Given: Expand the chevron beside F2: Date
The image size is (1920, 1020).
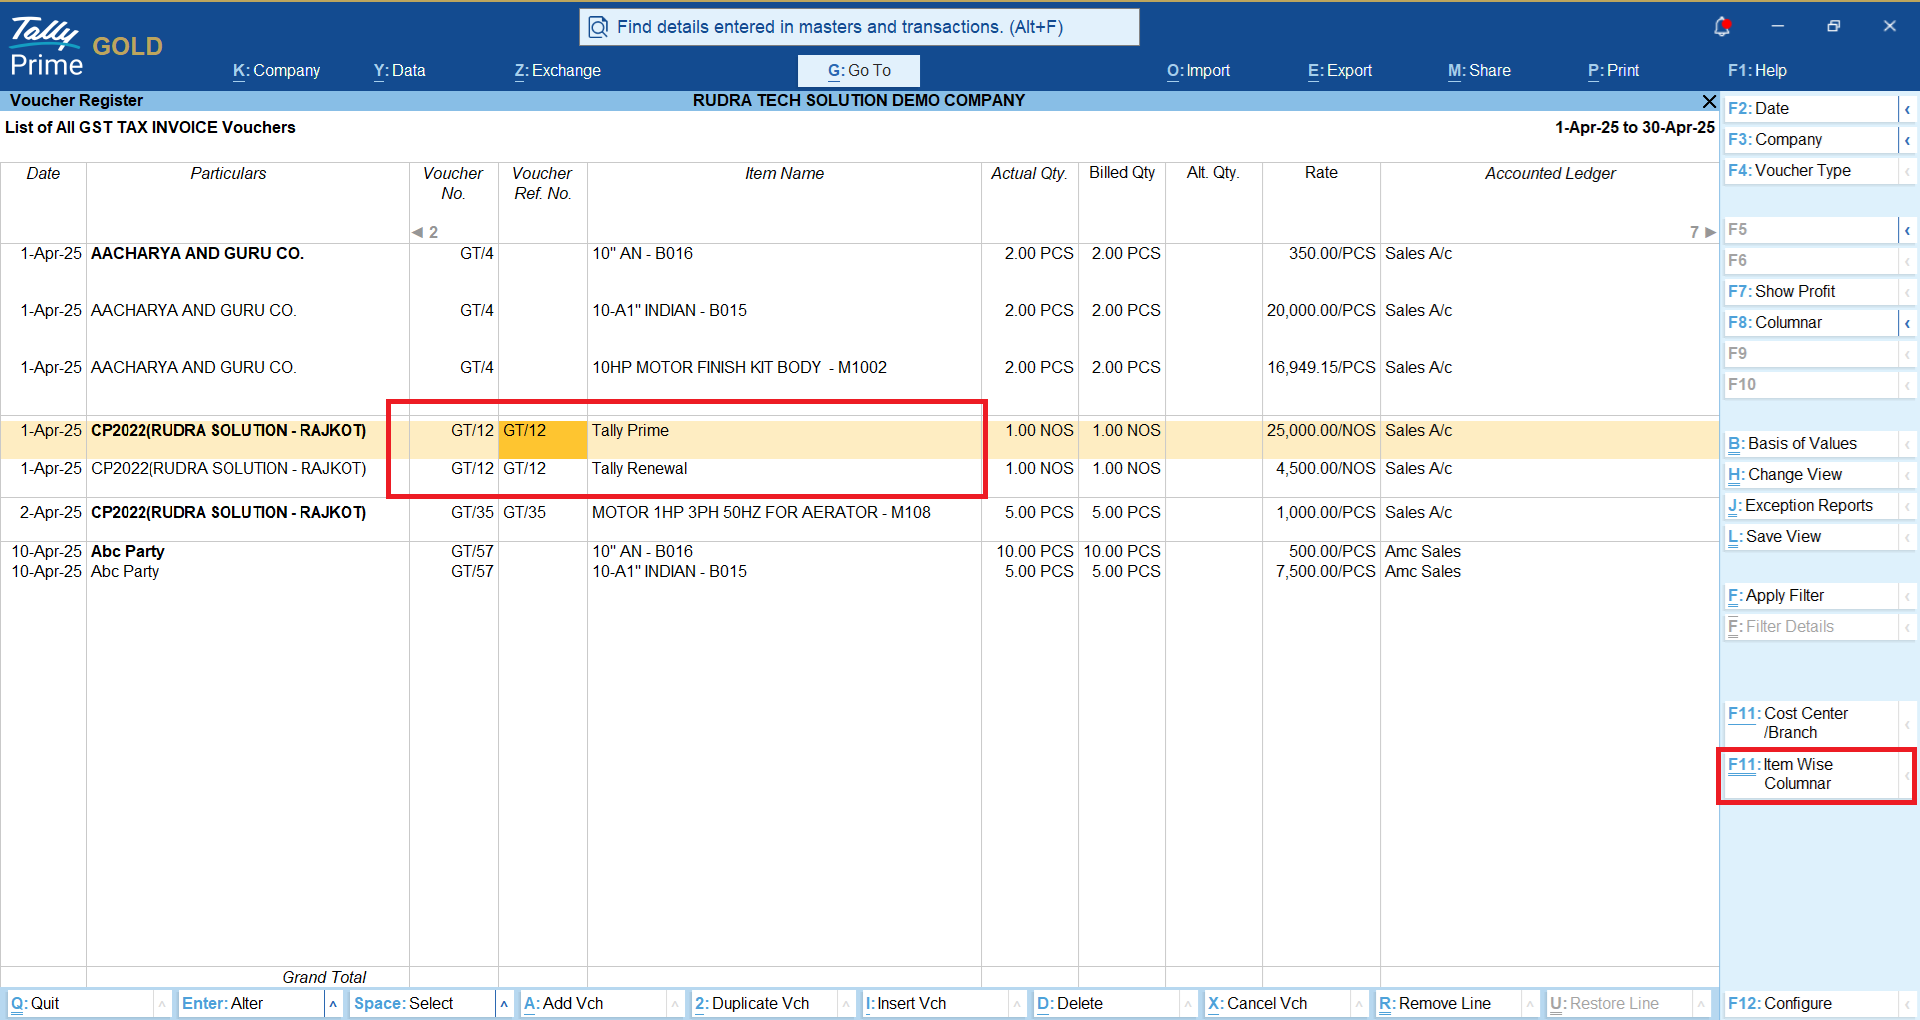Looking at the screenshot, I should [1907, 109].
